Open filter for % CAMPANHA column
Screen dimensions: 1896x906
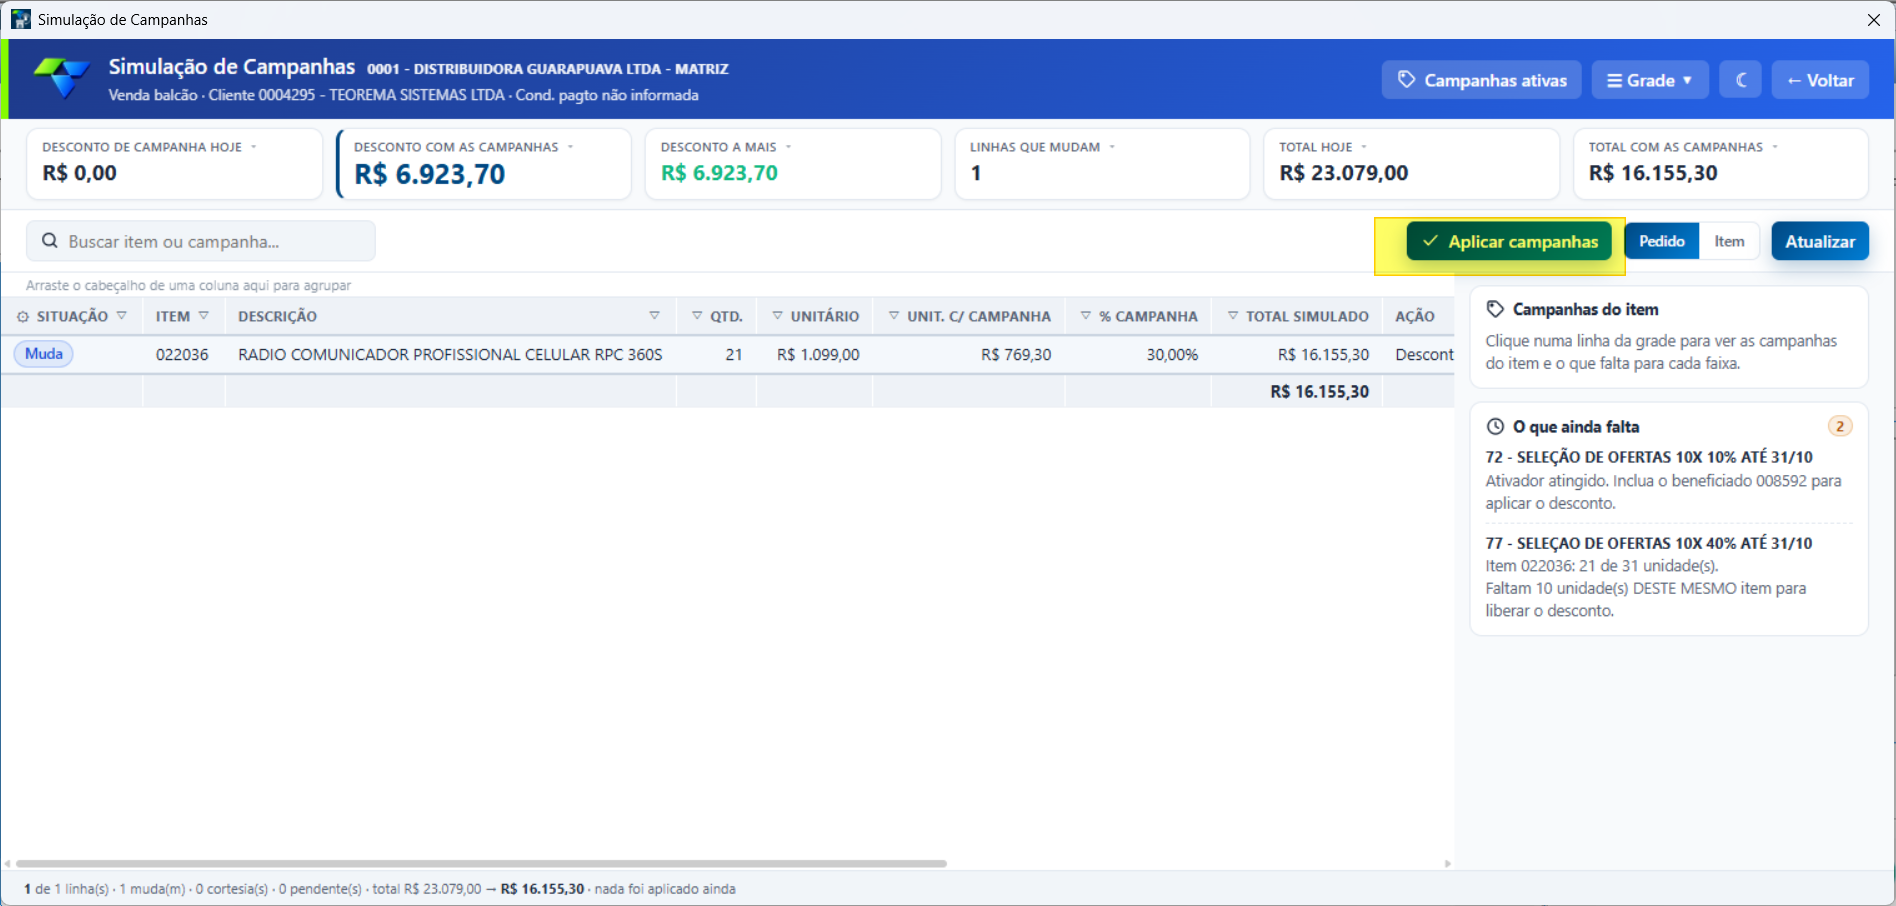[x=1086, y=315]
